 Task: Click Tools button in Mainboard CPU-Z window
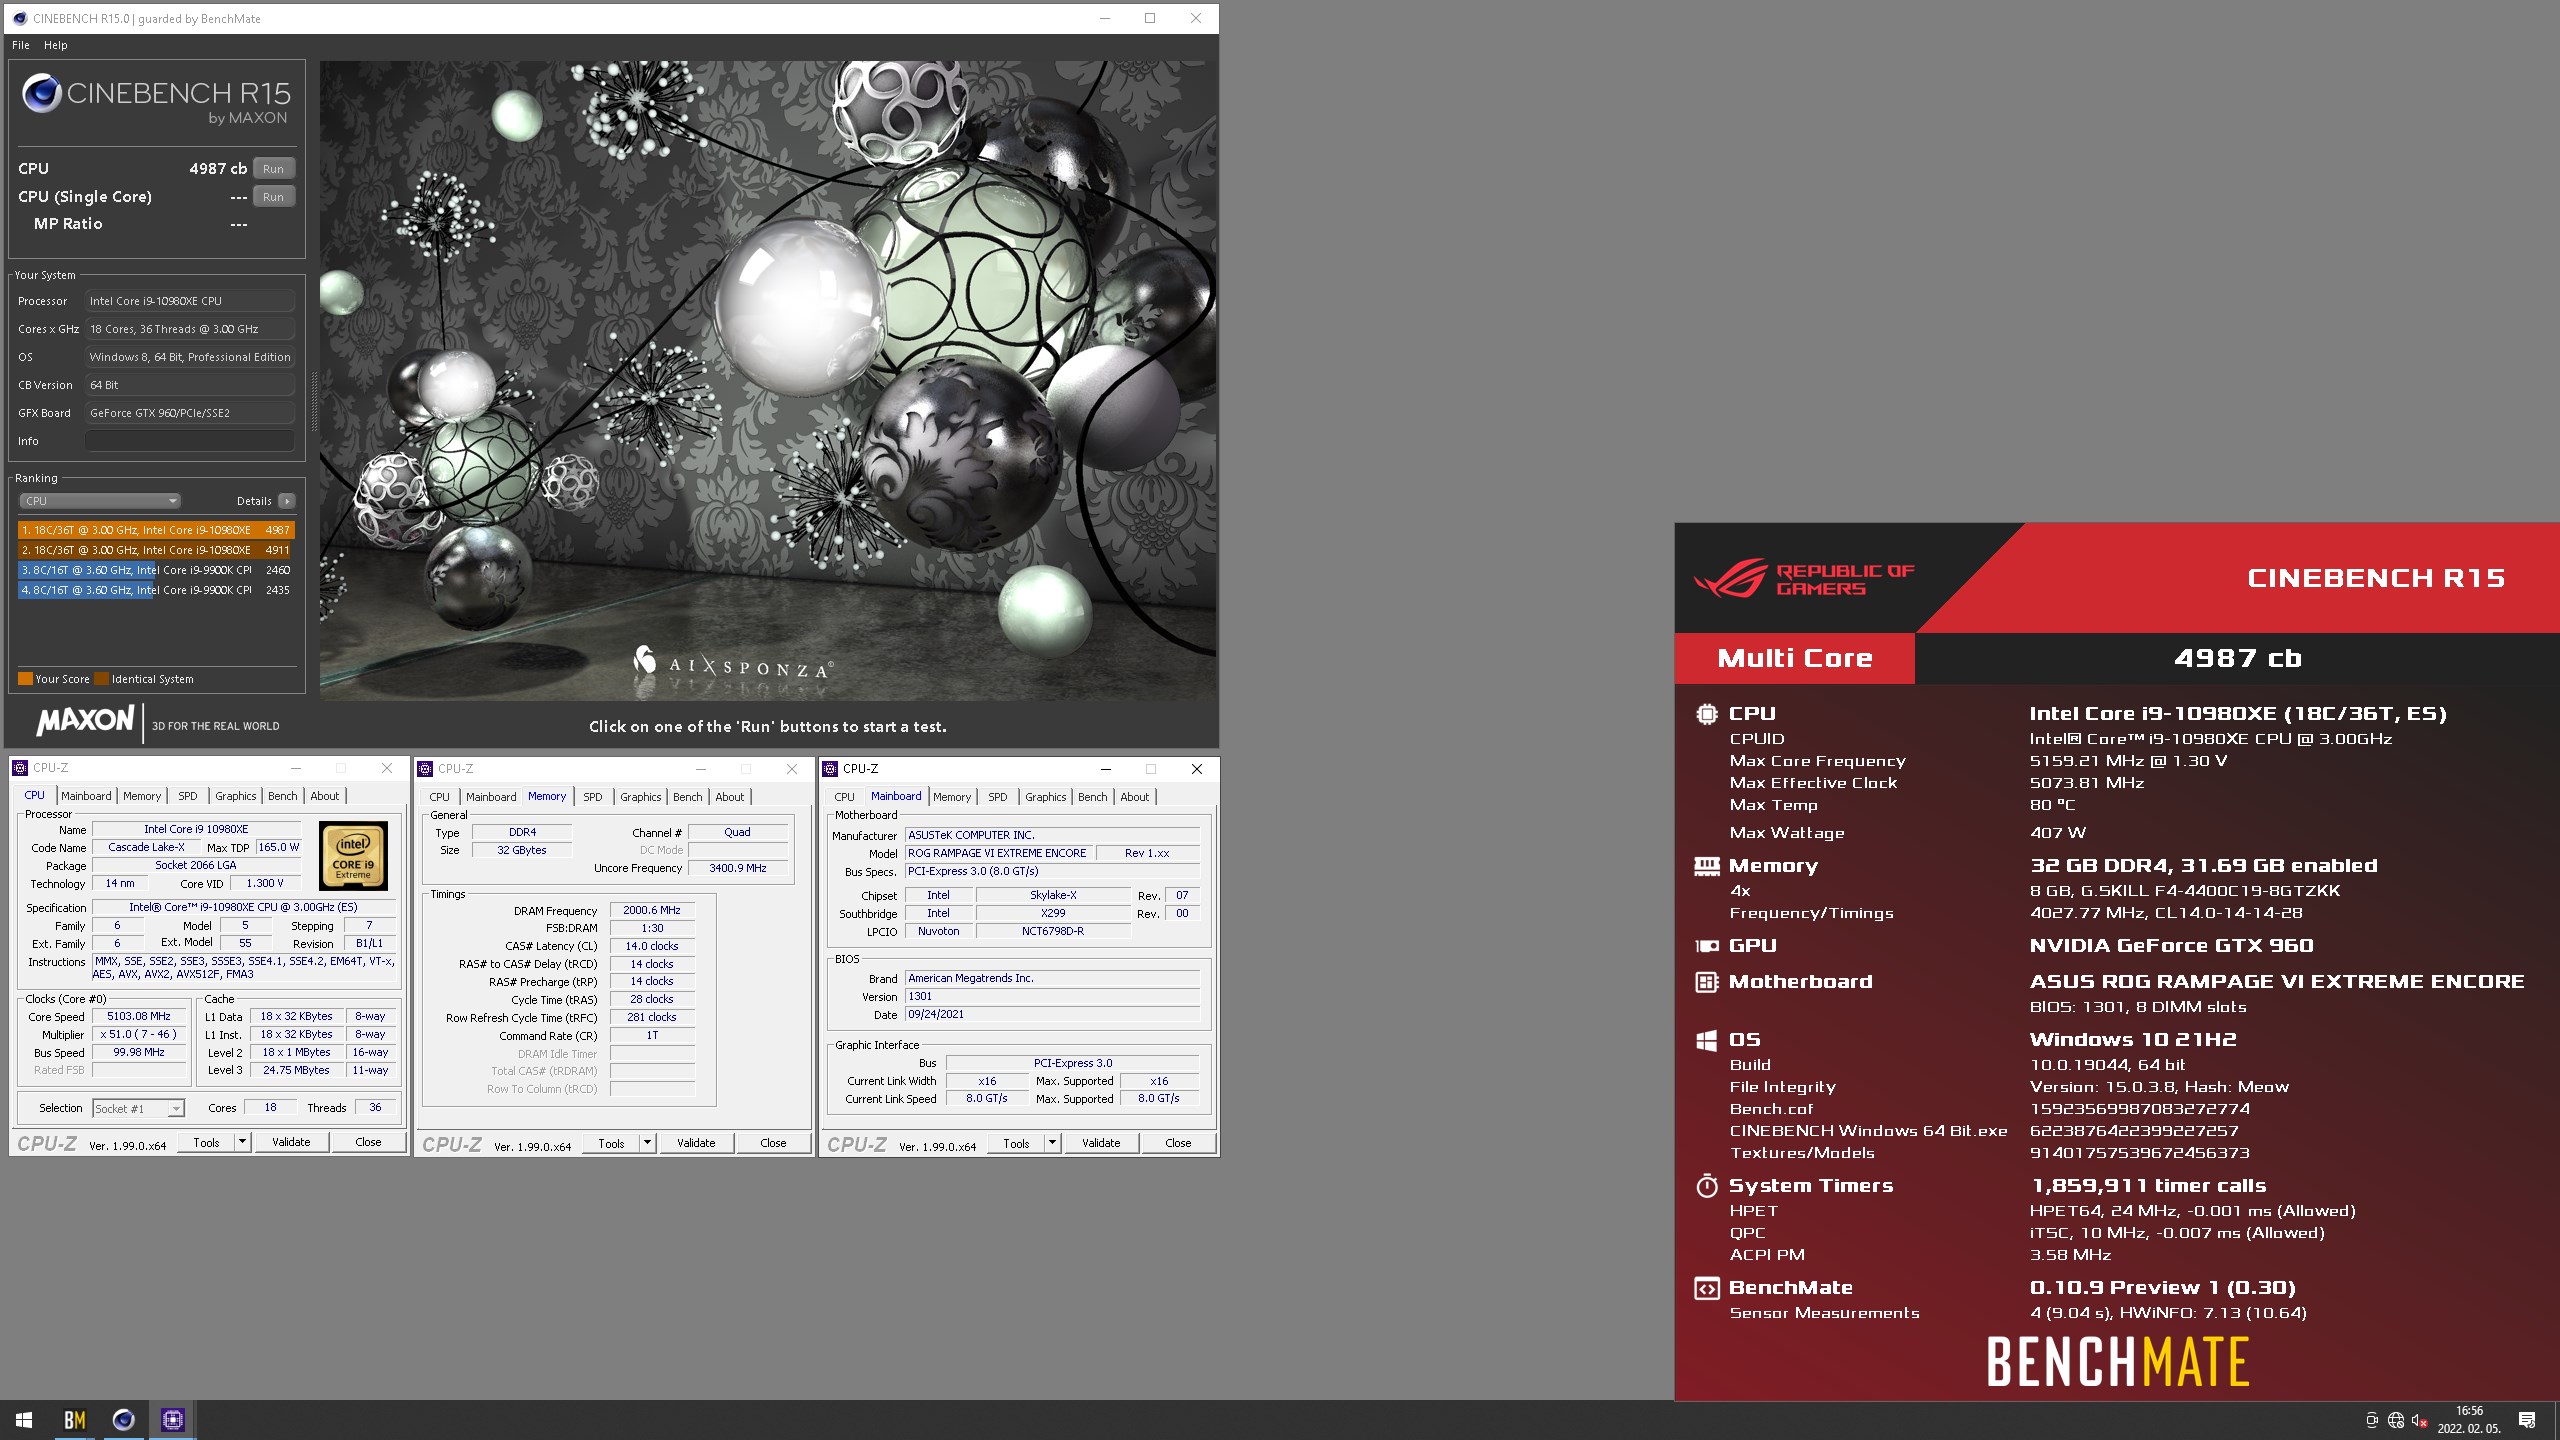[x=1016, y=1143]
